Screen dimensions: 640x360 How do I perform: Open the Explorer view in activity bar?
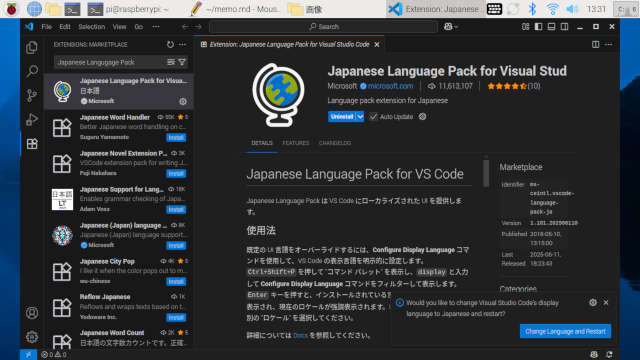point(32,48)
